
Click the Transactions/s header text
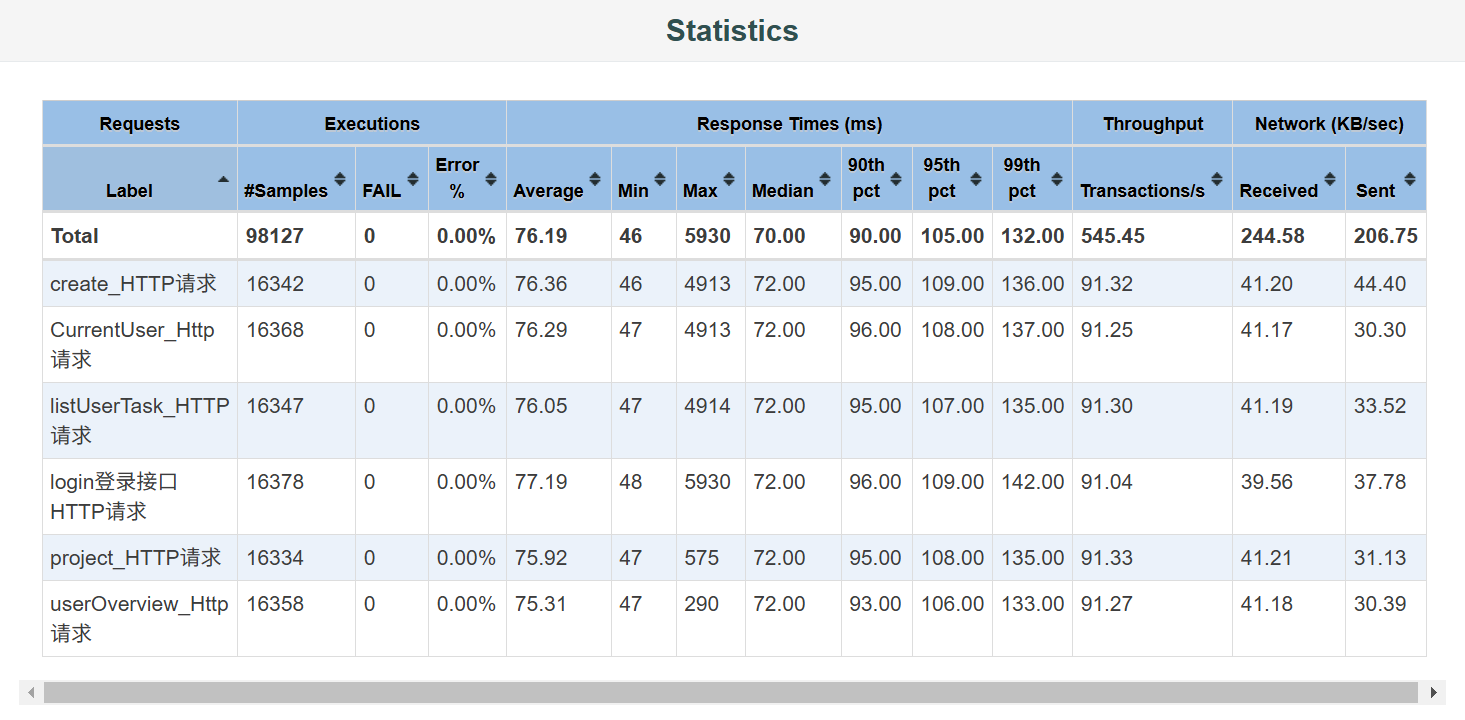click(1142, 191)
